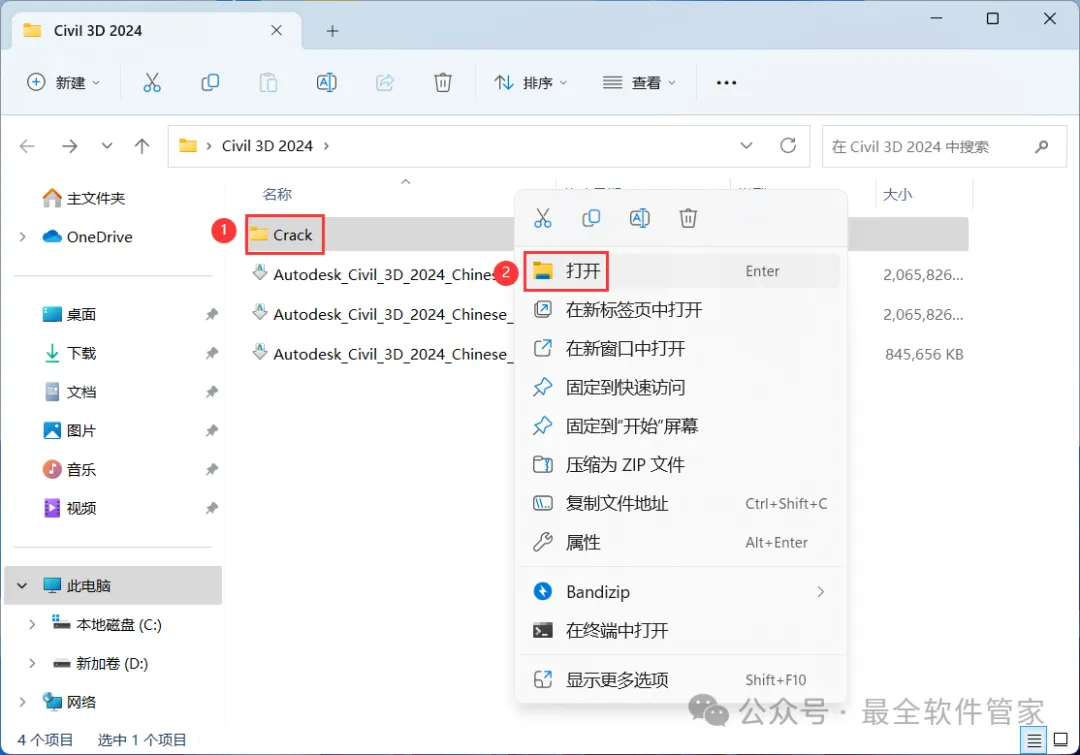Choose 复制文件地址 menu item
1080x755 pixels.
pos(681,504)
